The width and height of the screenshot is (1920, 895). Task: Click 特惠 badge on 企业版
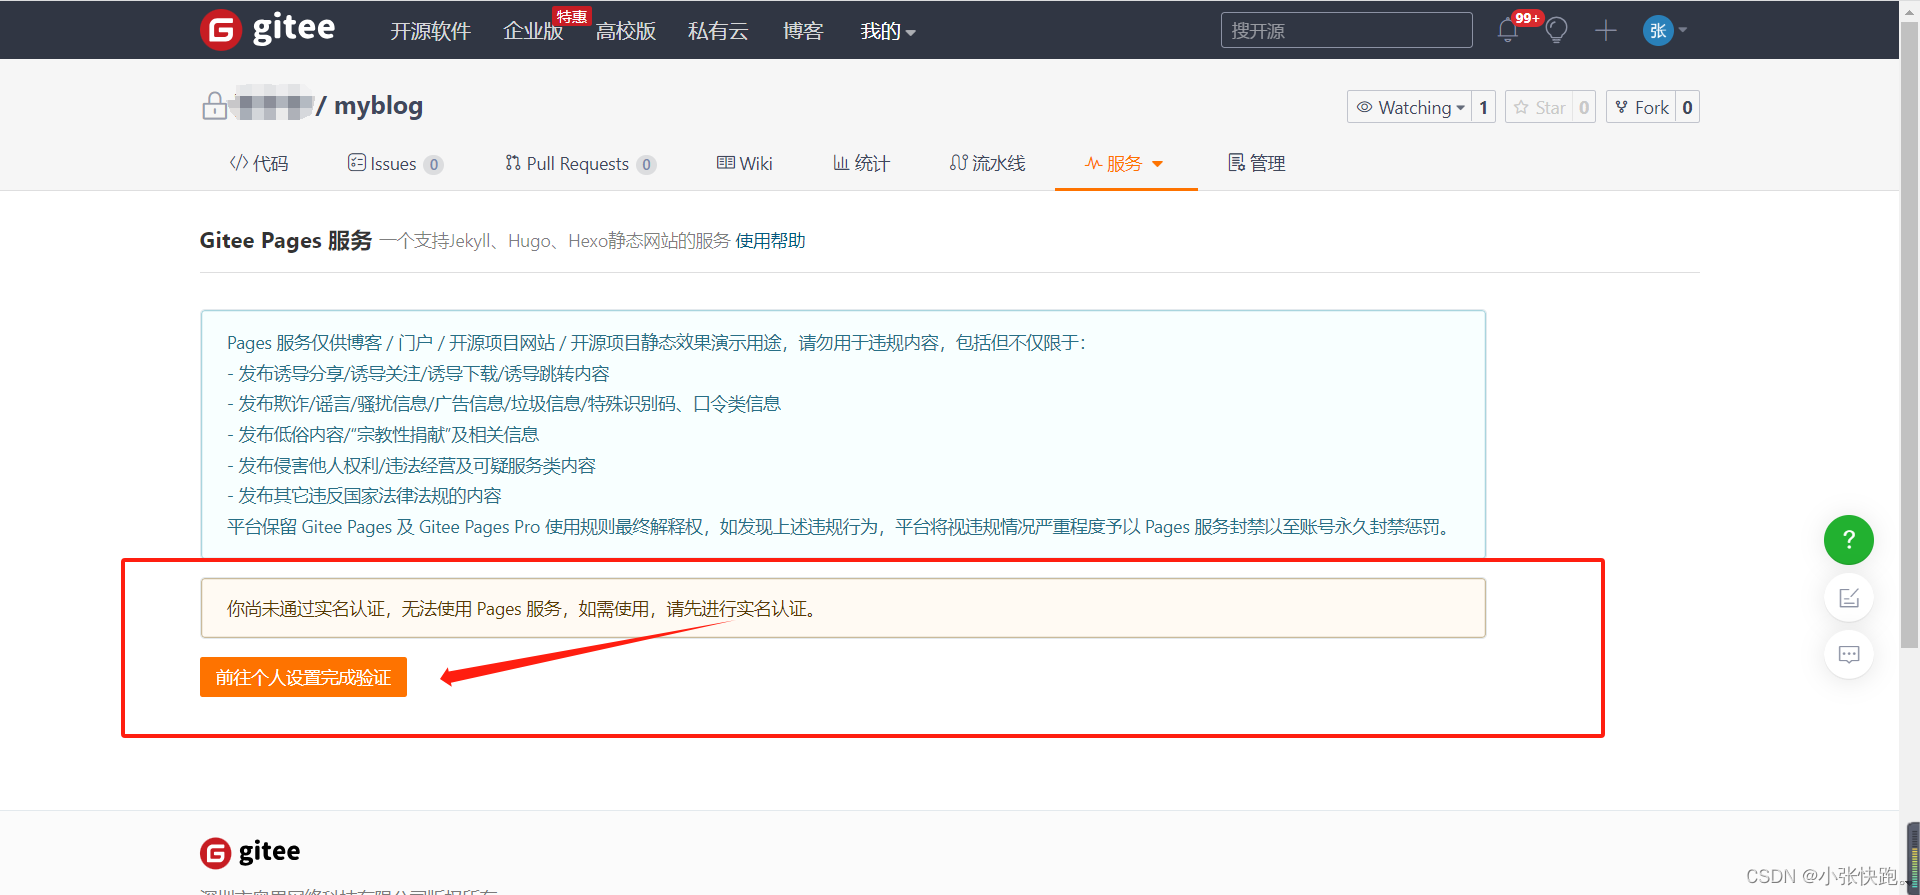572,16
